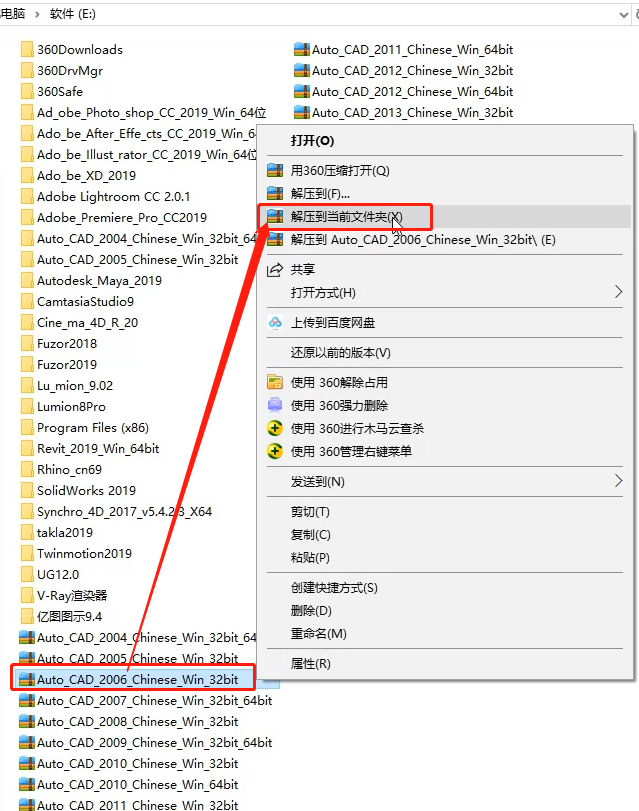Click the breadcrumb chevron before 软件 (E:)
This screenshot has height=811, width=639.
pos(37,14)
